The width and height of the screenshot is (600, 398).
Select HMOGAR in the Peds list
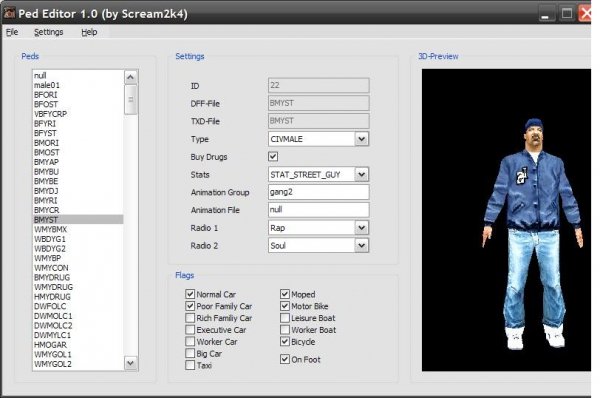coord(78,345)
